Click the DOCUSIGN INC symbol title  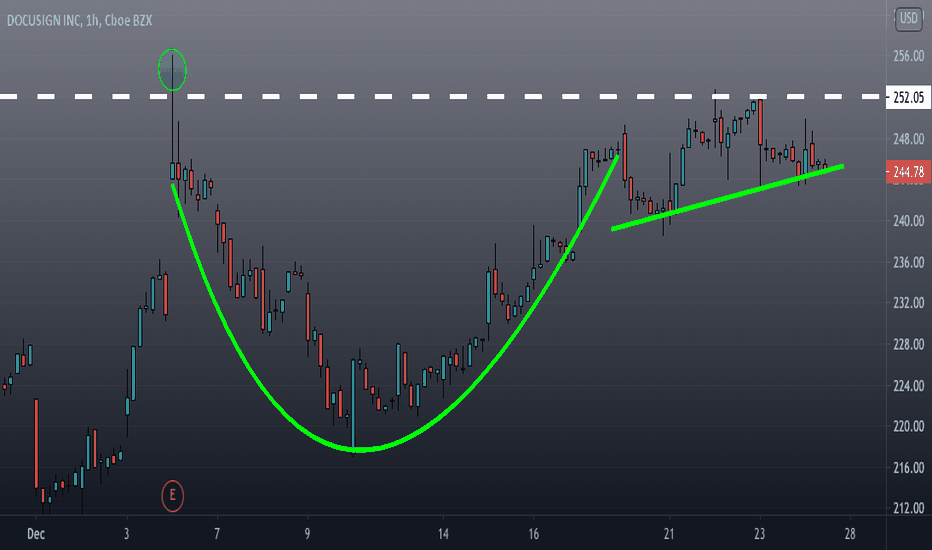coord(80,21)
